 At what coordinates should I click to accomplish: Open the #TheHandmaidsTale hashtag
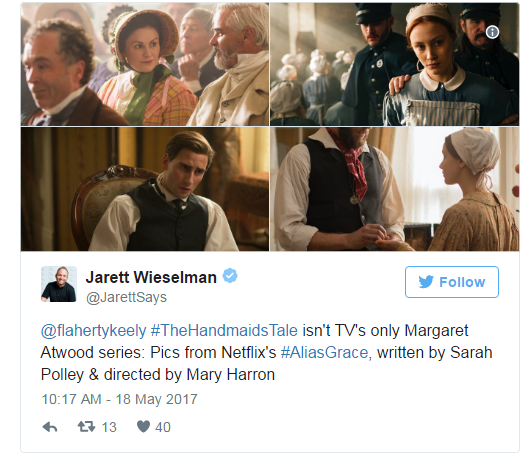[x=224, y=330]
